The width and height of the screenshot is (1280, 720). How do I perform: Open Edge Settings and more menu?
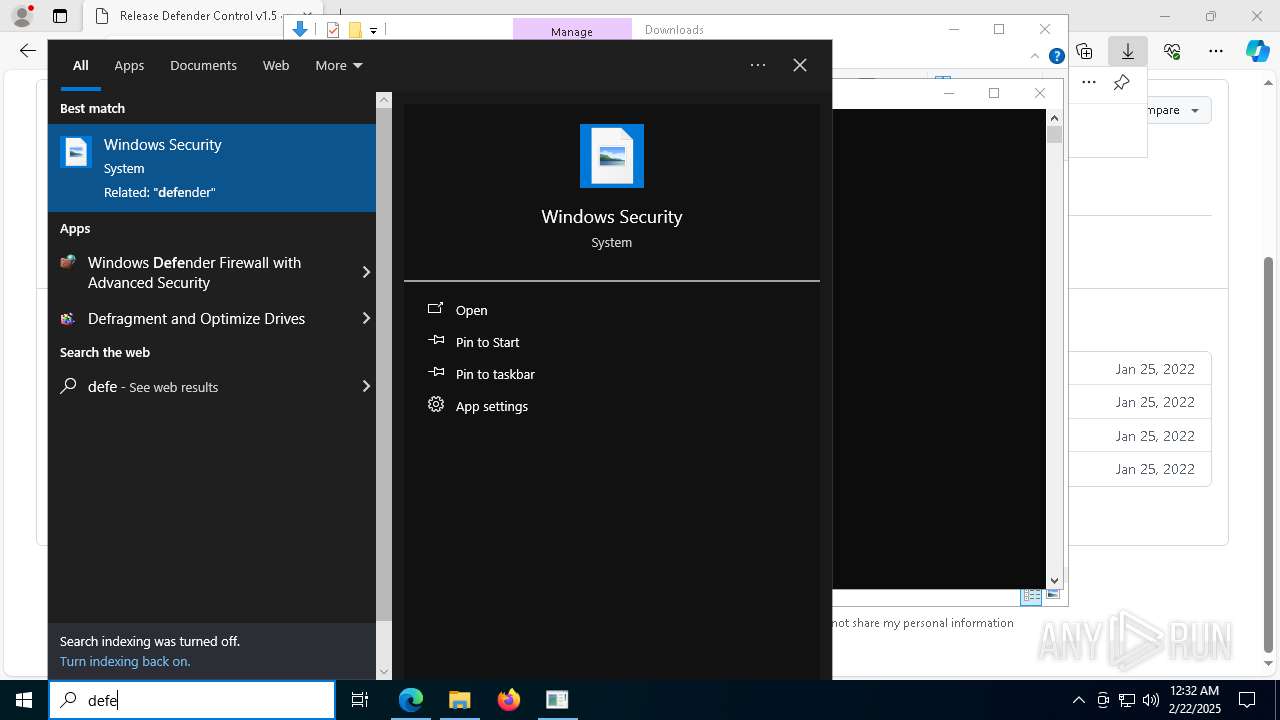(1216, 50)
